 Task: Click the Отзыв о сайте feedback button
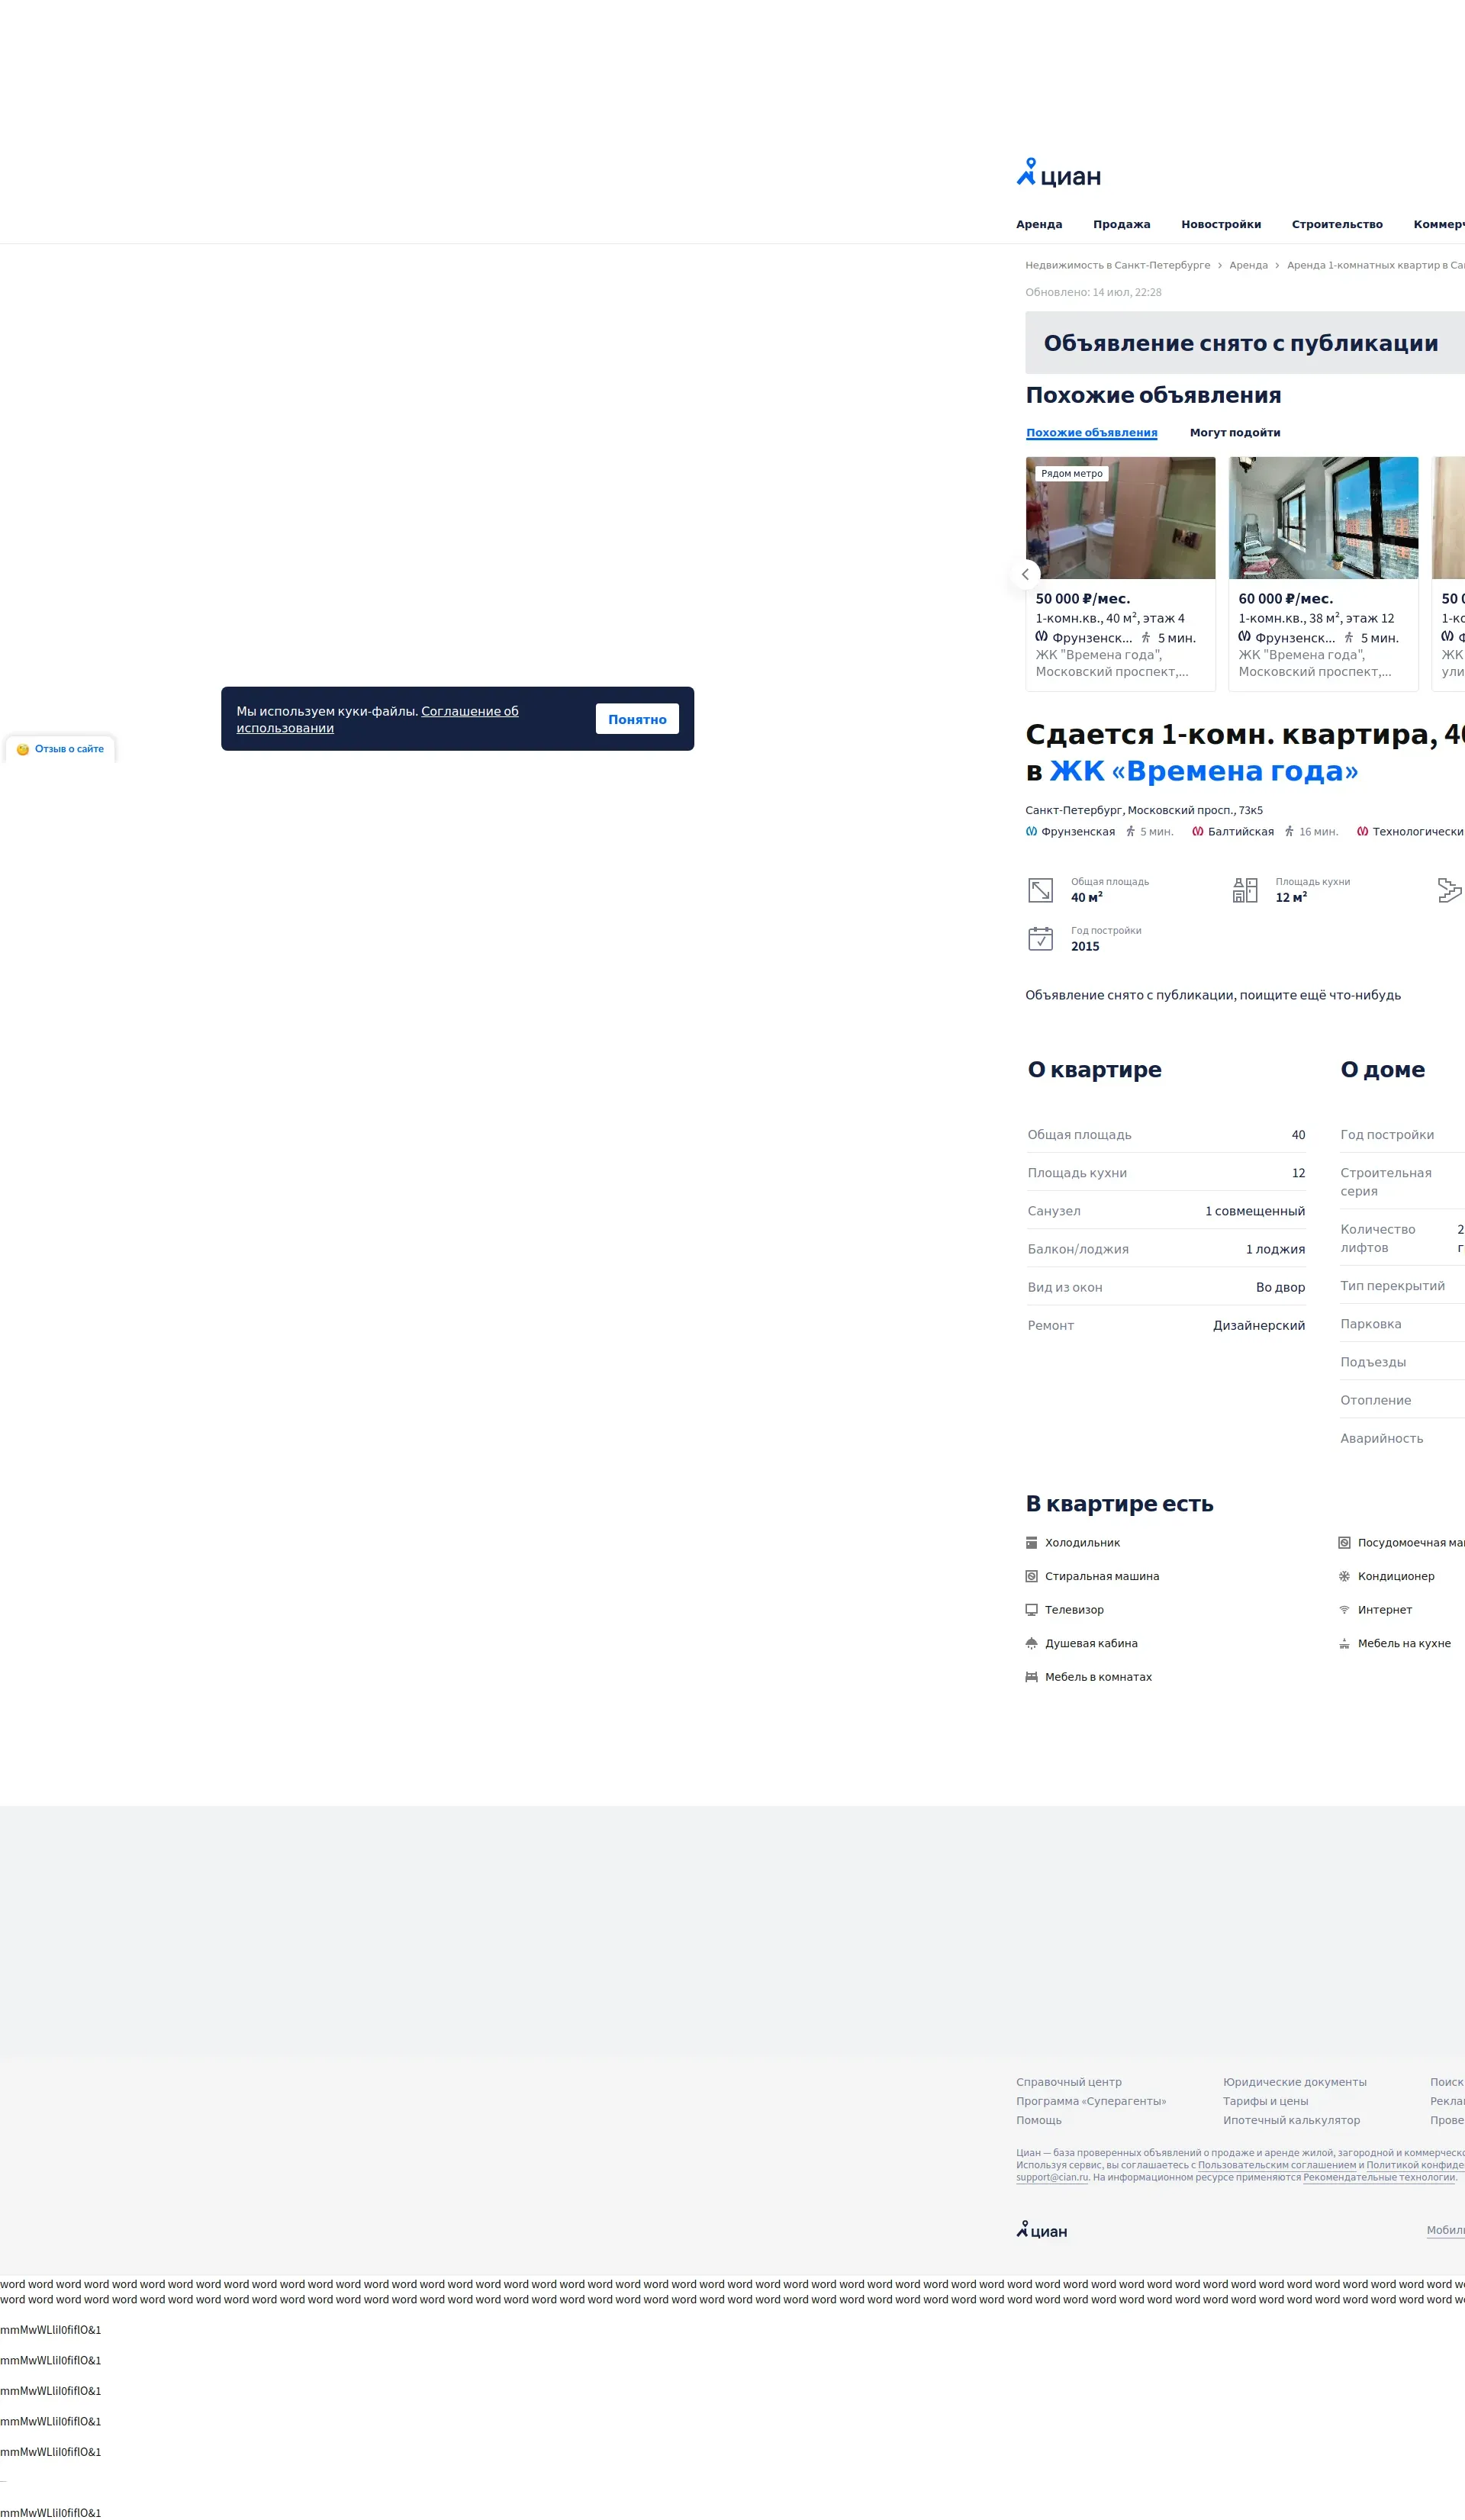[60, 749]
